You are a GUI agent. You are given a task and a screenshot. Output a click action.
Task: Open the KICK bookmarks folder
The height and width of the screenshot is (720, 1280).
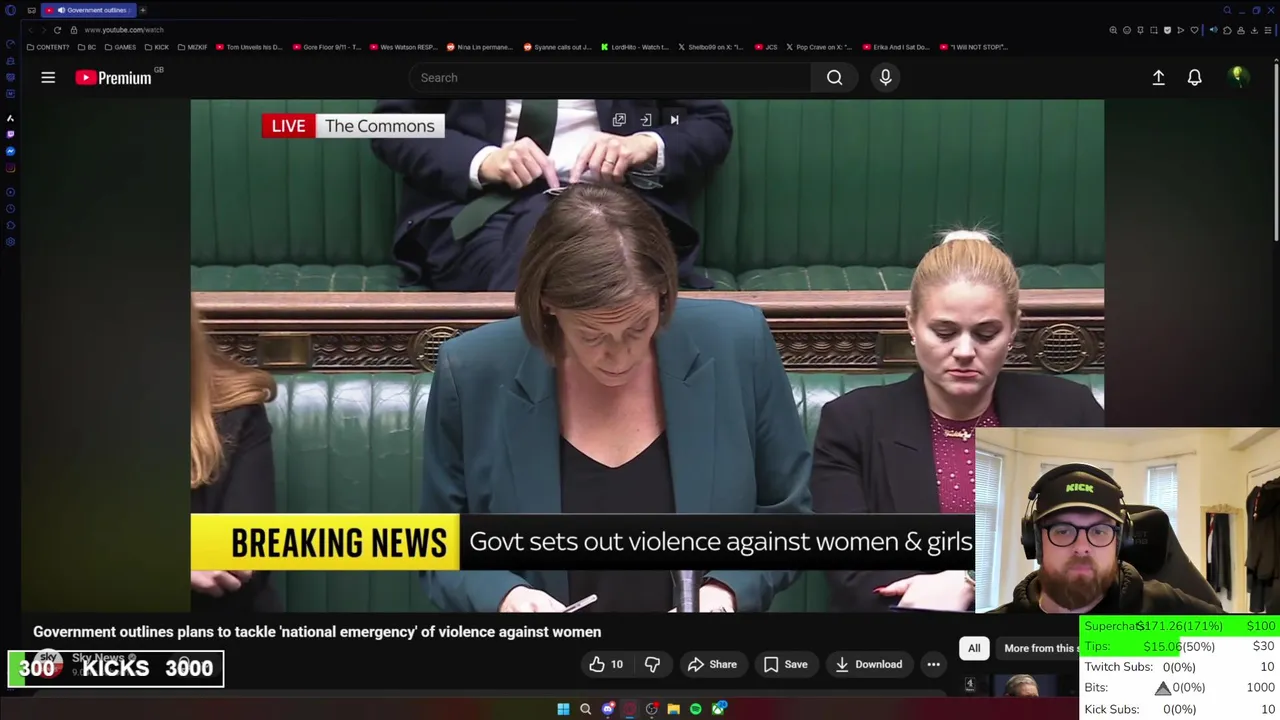(x=157, y=47)
